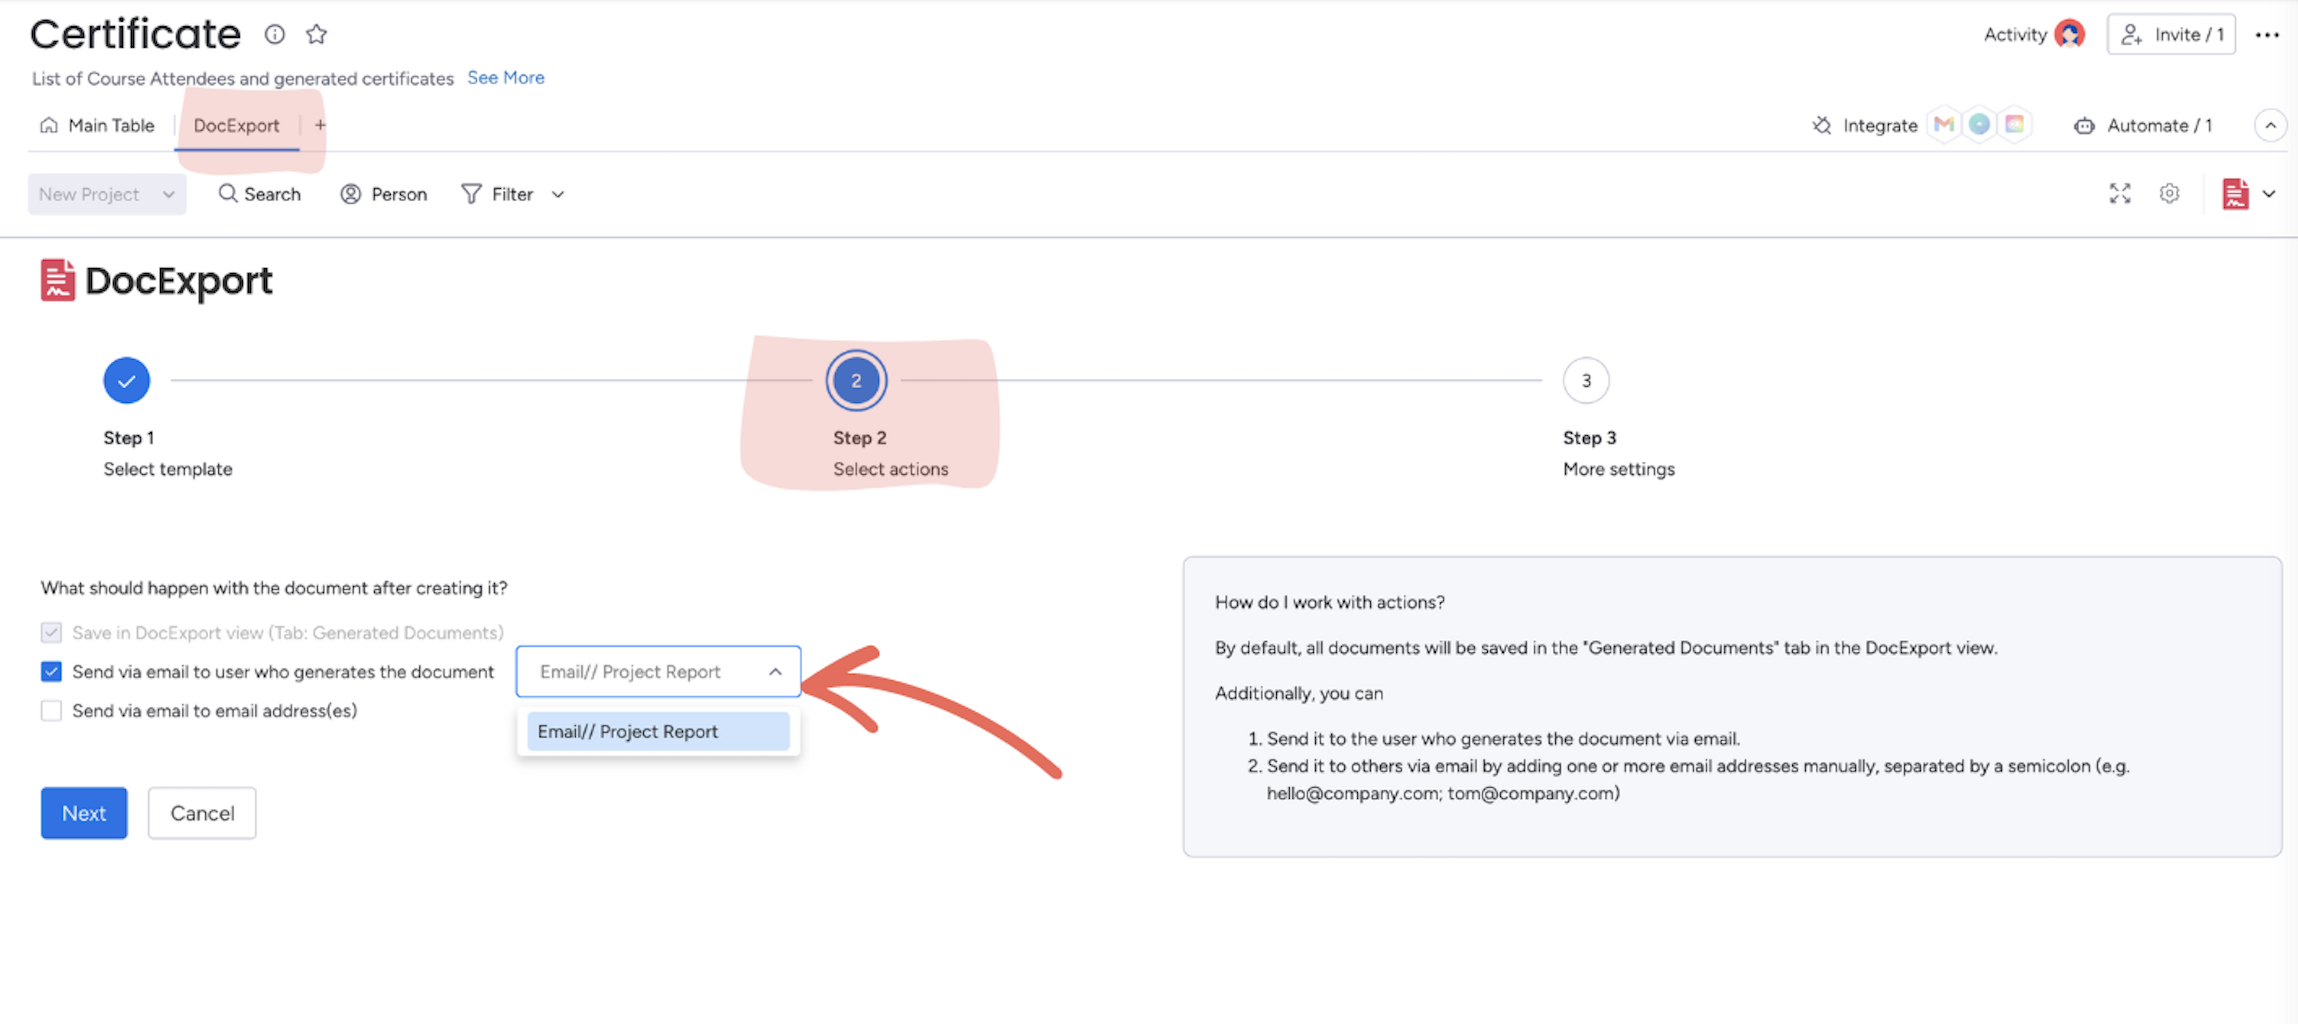Click the search magnifier icon
The image size is (2298, 1024).
pos(228,193)
